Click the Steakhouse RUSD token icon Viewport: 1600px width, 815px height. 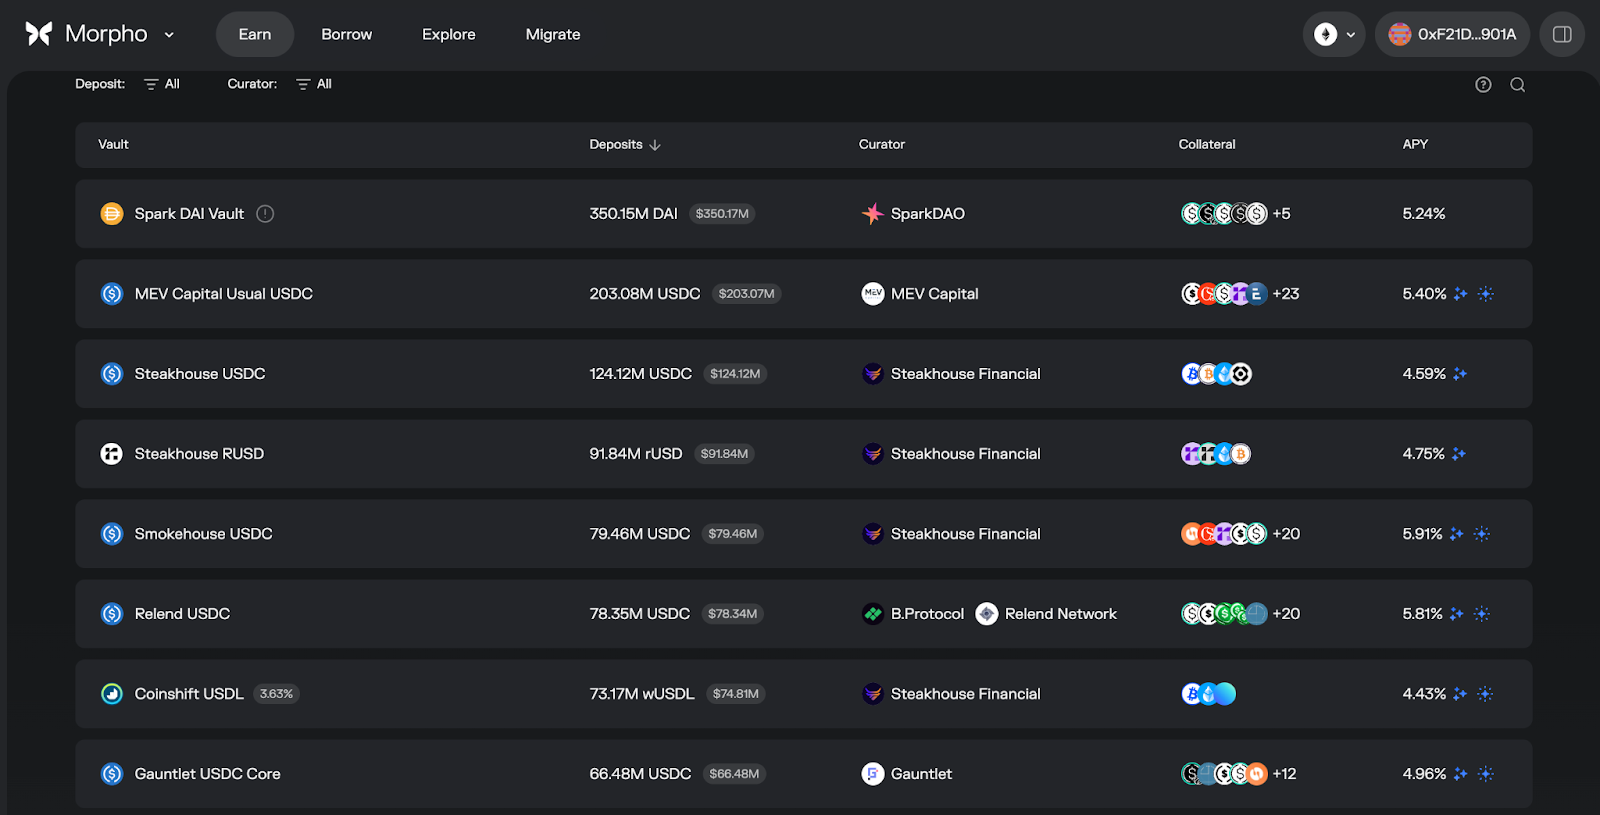point(112,454)
